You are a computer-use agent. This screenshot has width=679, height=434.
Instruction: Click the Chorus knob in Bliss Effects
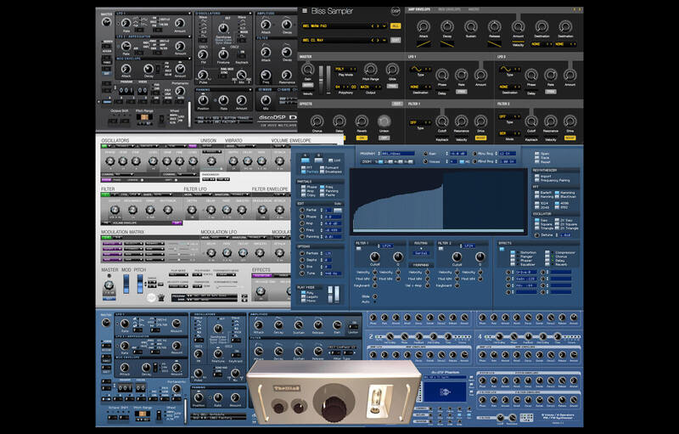317,121
